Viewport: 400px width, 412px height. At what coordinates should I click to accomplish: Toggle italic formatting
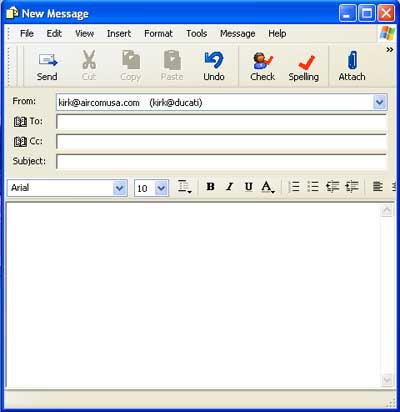(229, 187)
